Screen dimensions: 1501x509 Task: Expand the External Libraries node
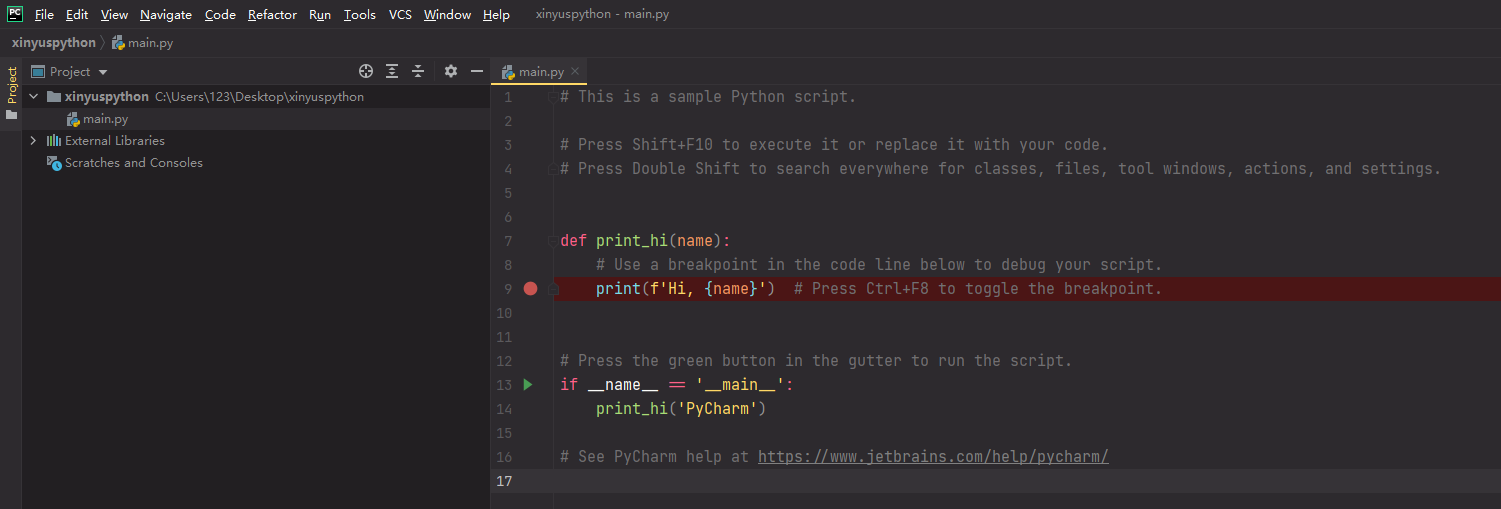pyautogui.click(x=33, y=141)
